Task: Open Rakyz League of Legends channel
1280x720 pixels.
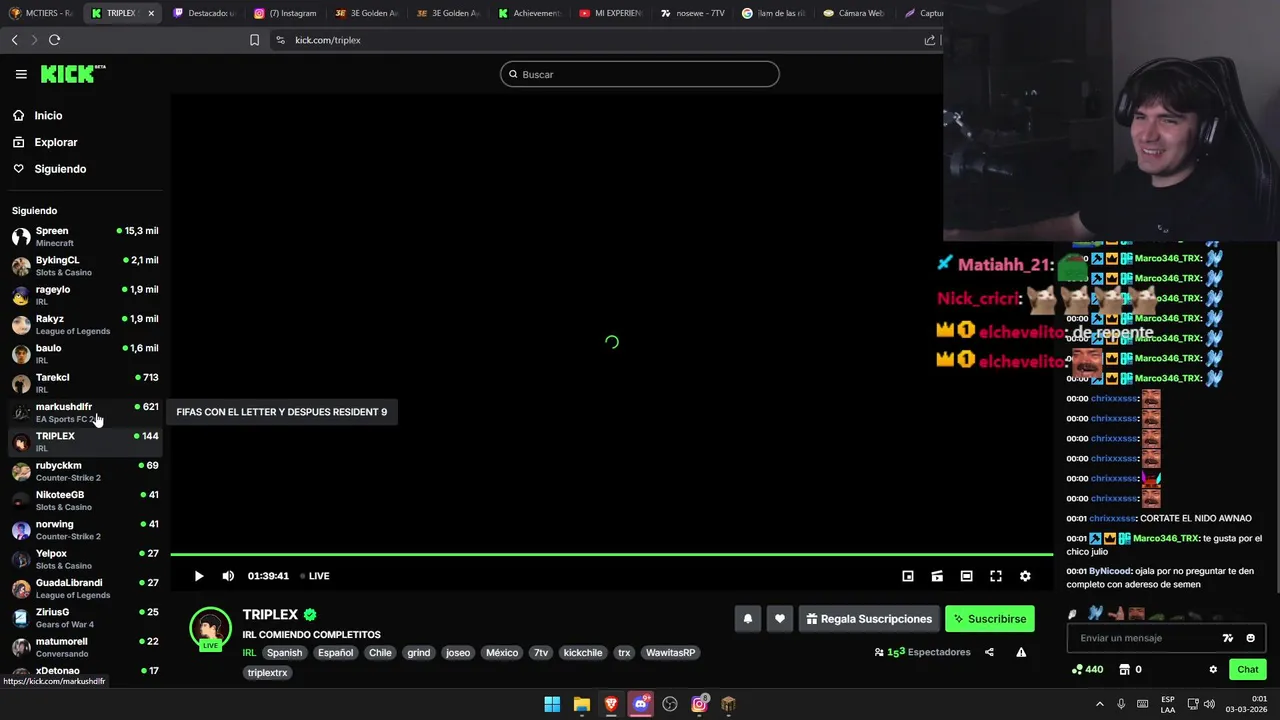Action: pyautogui.click(x=85, y=325)
